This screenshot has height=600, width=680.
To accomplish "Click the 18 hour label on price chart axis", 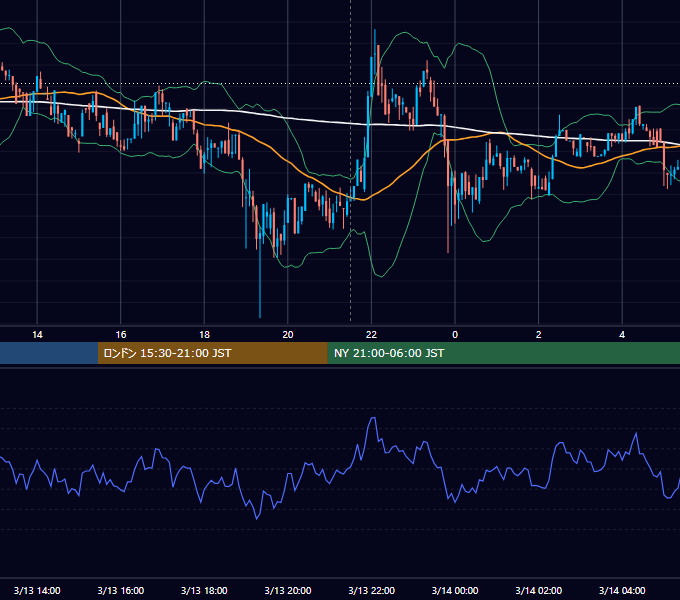I will click(204, 335).
